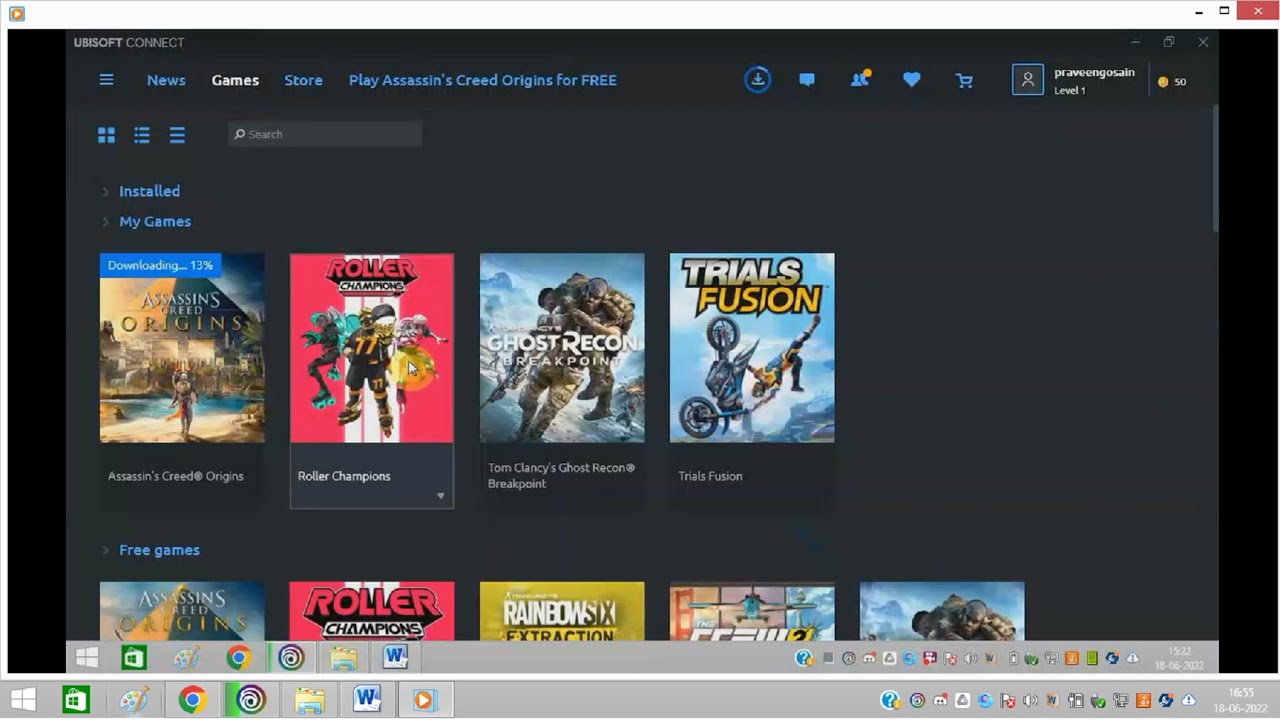
Task: Open Roller Champions cover under Free games
Action: tap(372, 611)
